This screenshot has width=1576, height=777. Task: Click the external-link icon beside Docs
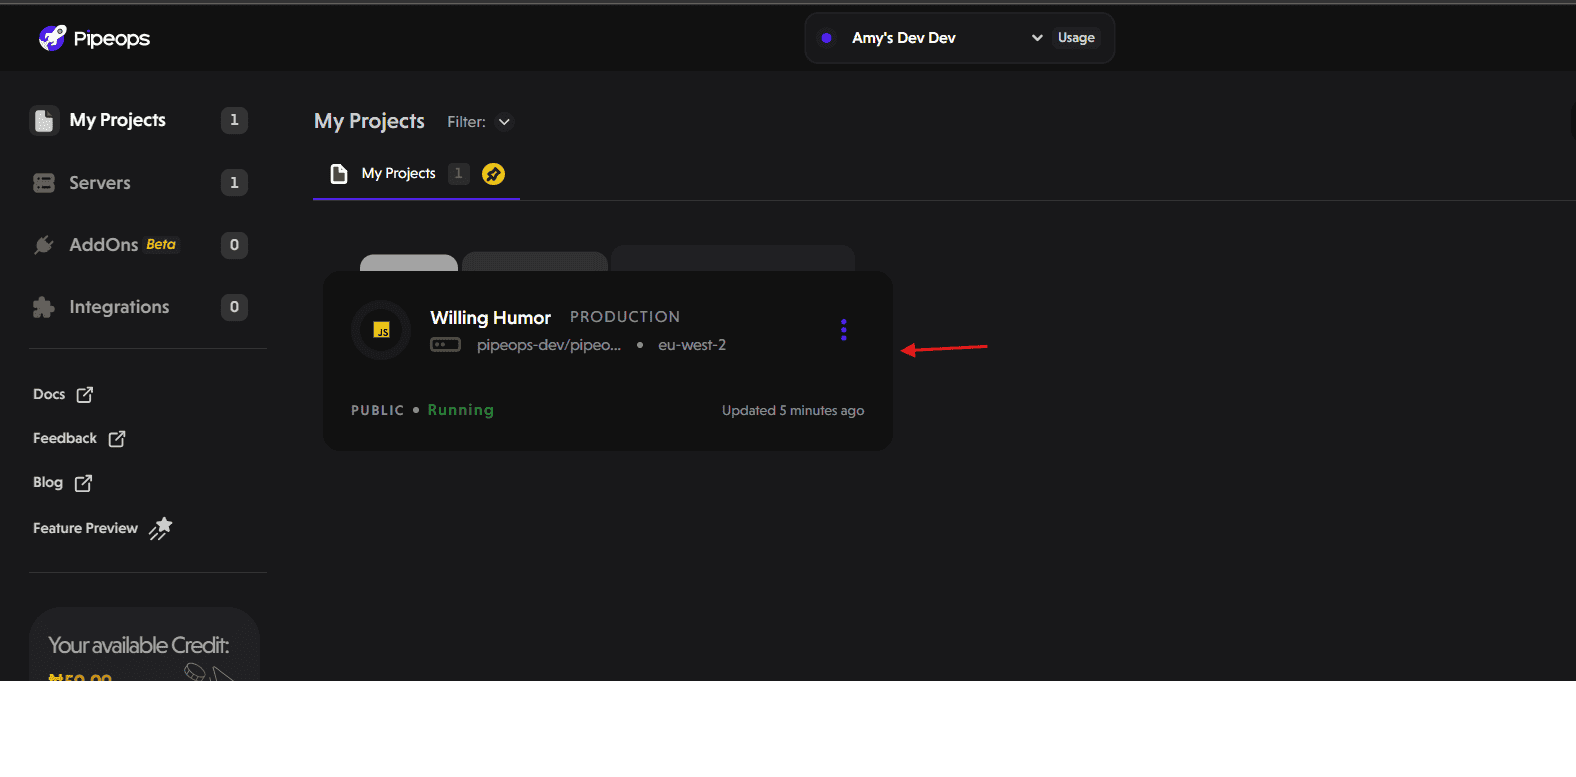click(85, 394)
